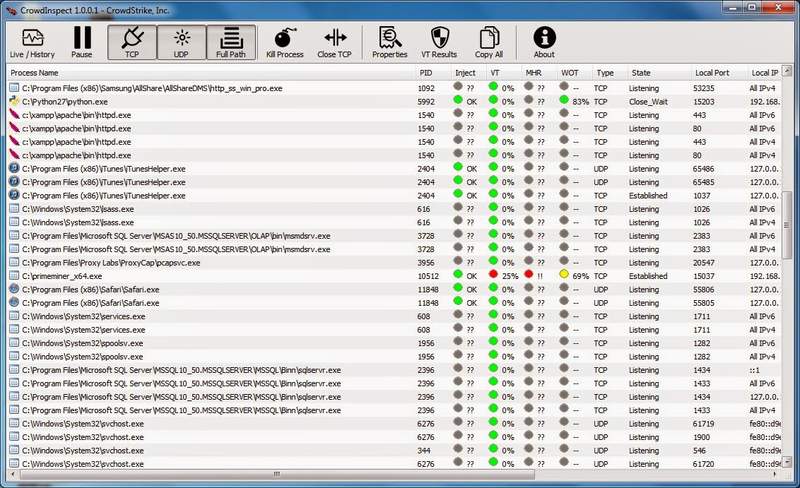Click the spoolsv.exe row listening on IPv6
Viewport: 800px width, 488px height.
(x=394, y=344)
